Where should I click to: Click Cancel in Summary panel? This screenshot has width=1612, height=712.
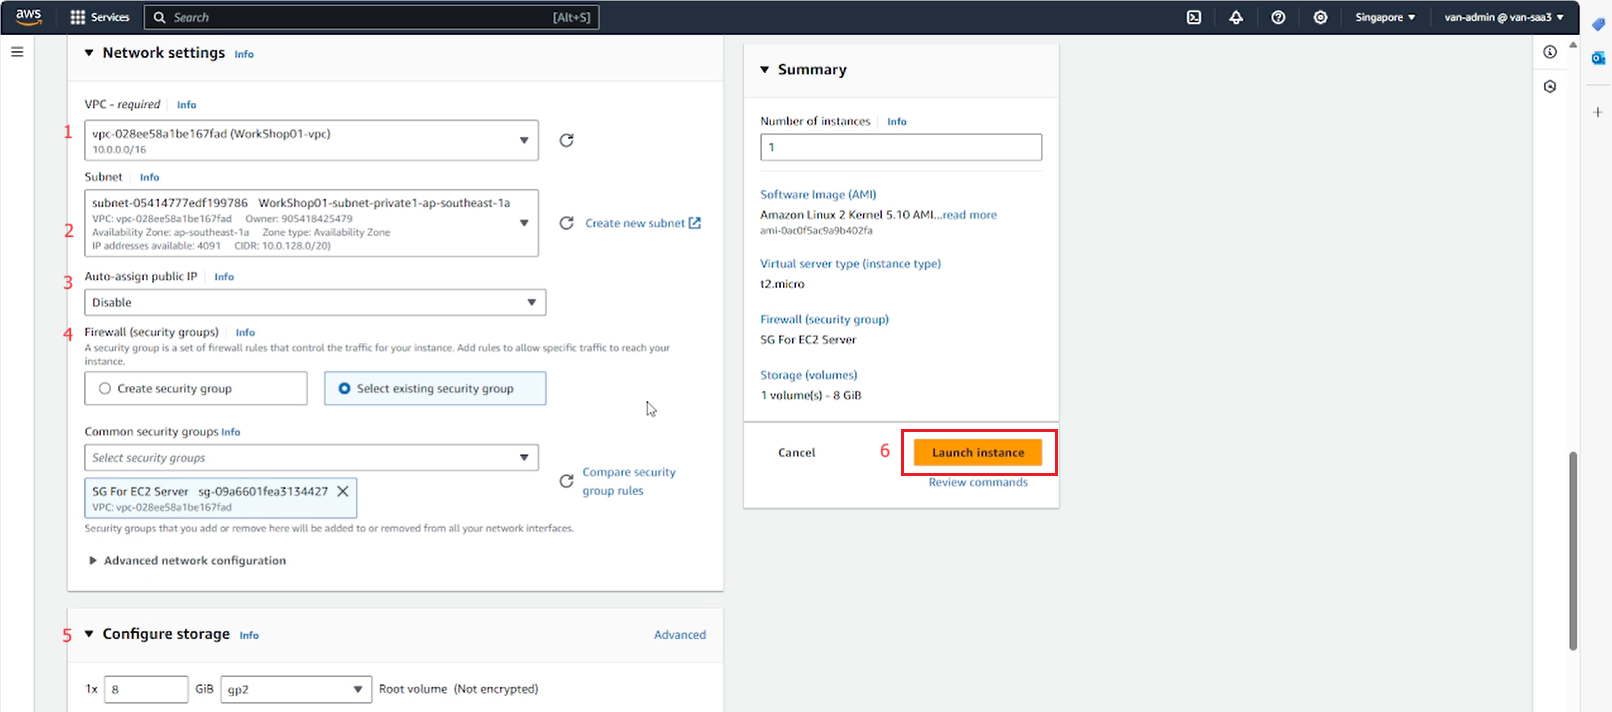[797, 452]
